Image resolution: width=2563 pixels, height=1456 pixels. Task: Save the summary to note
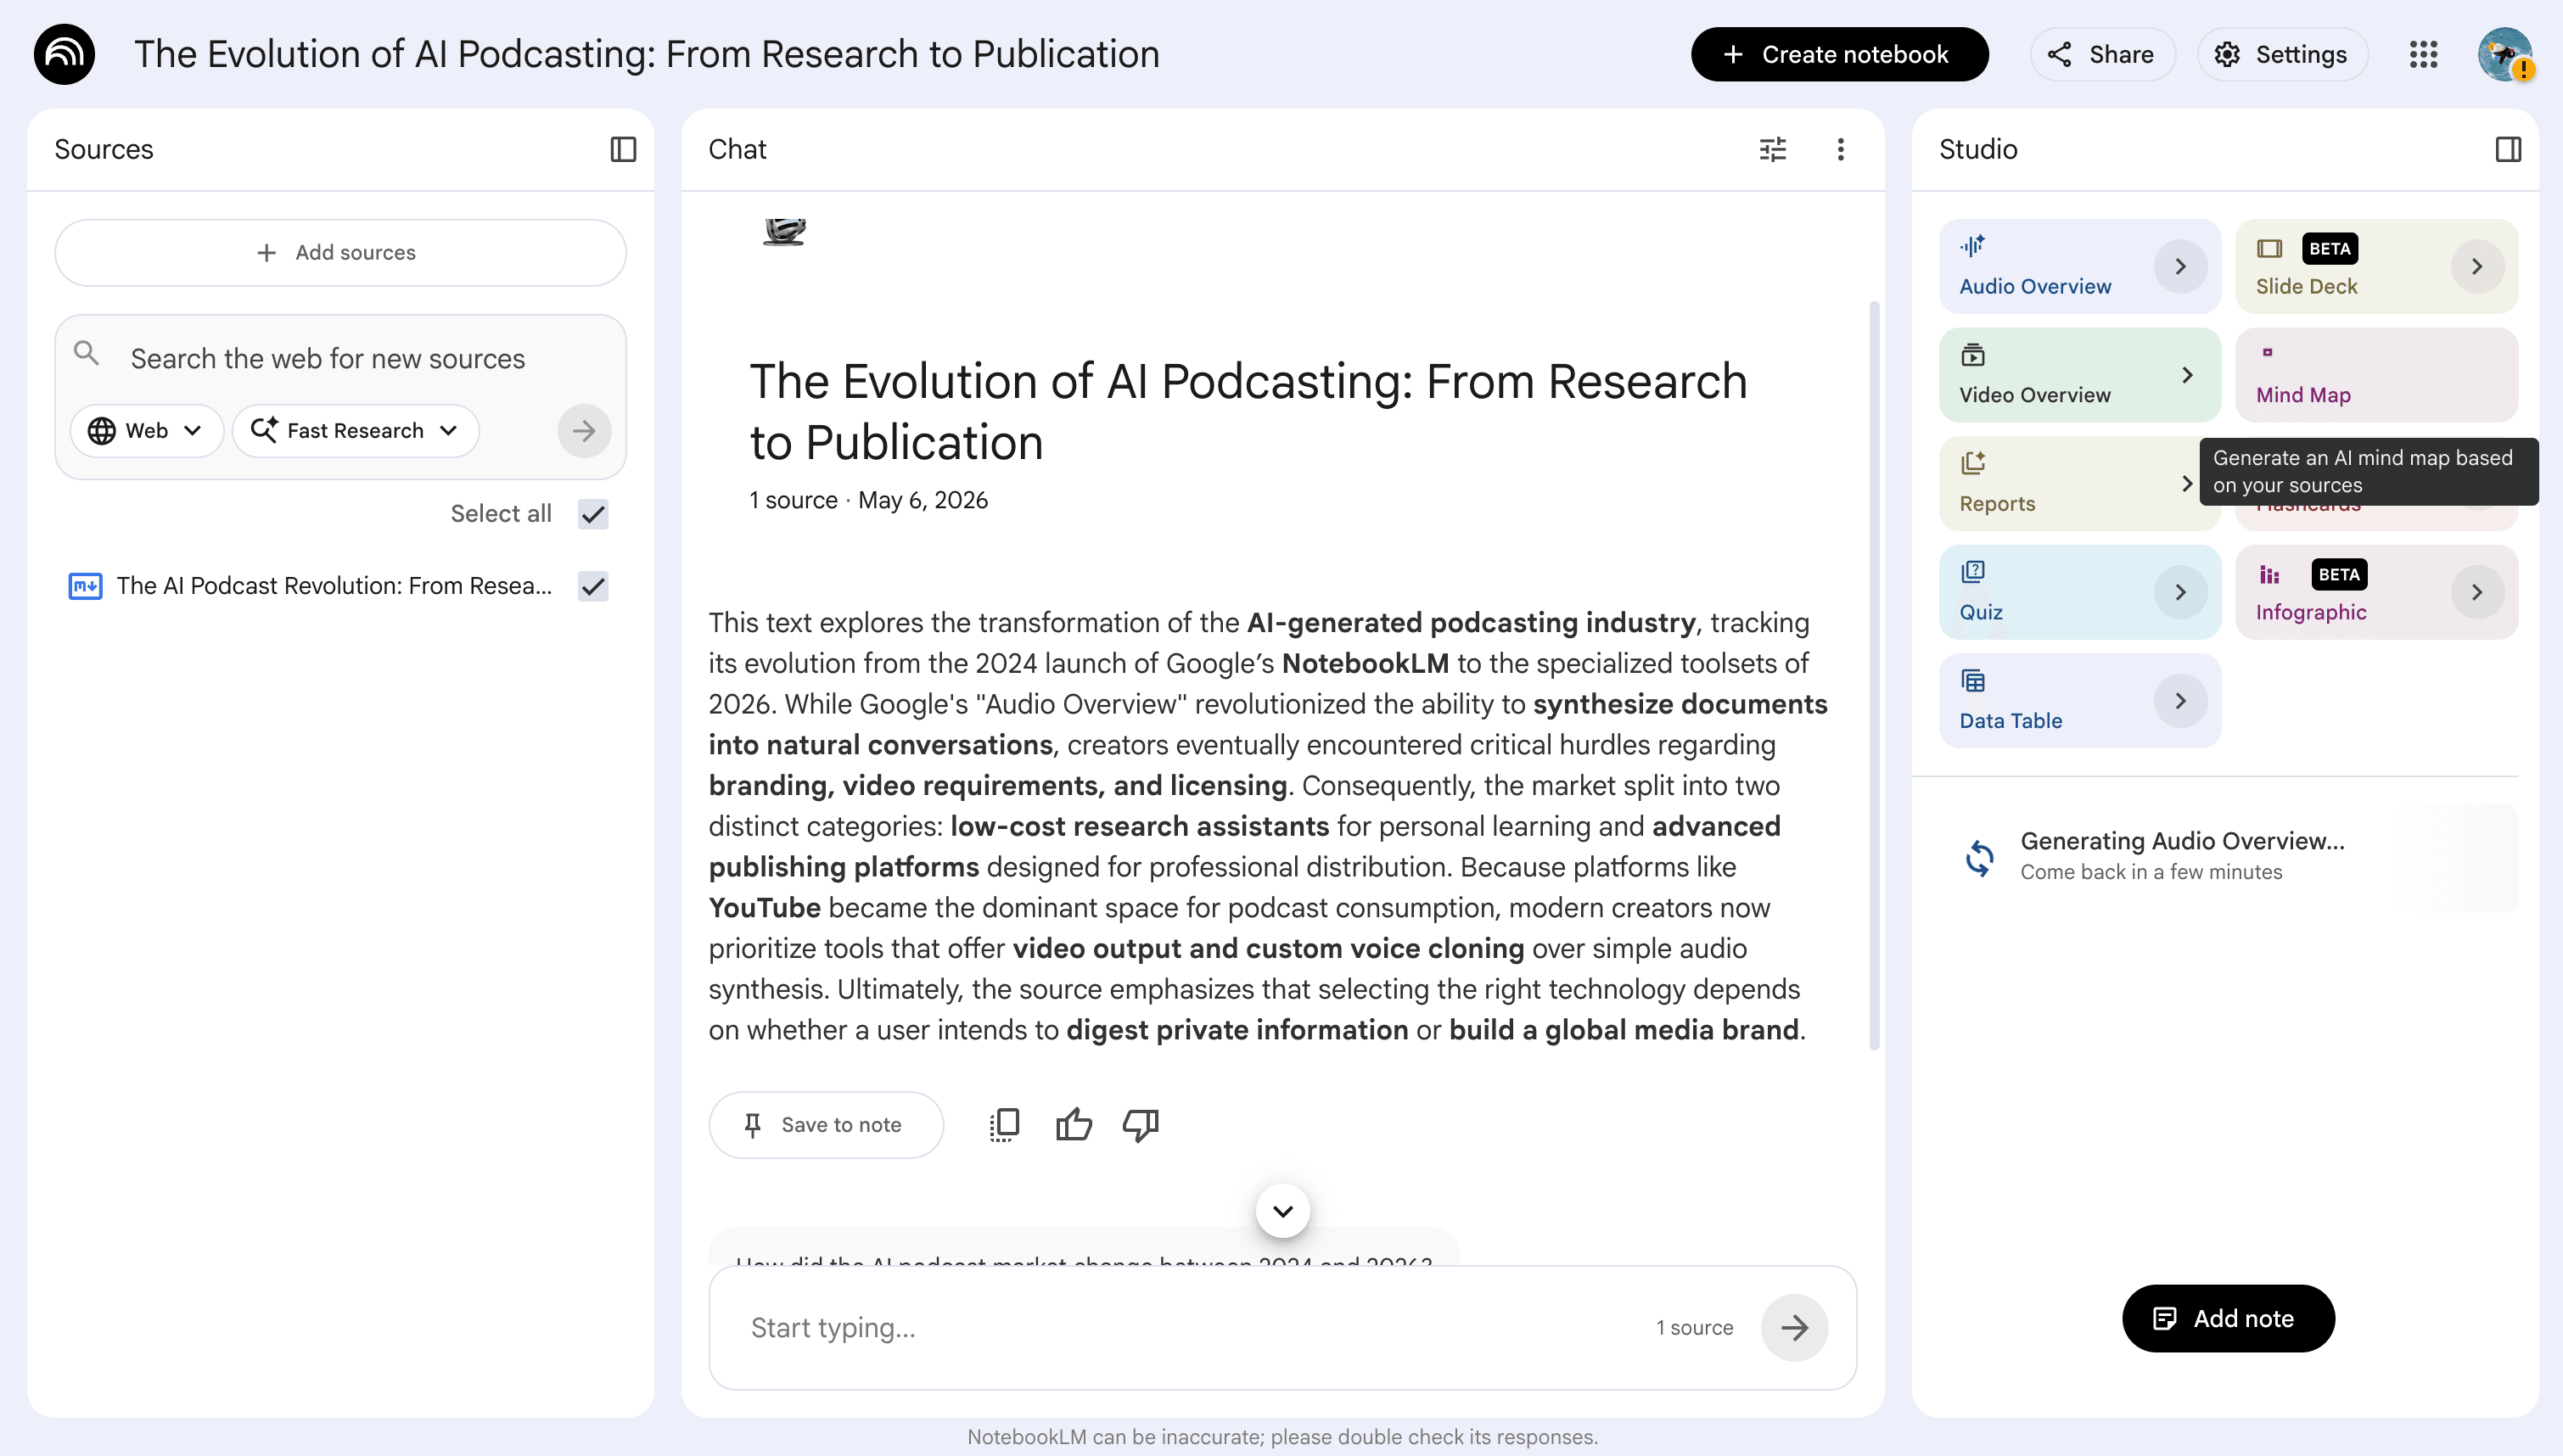coord(826,1125)
